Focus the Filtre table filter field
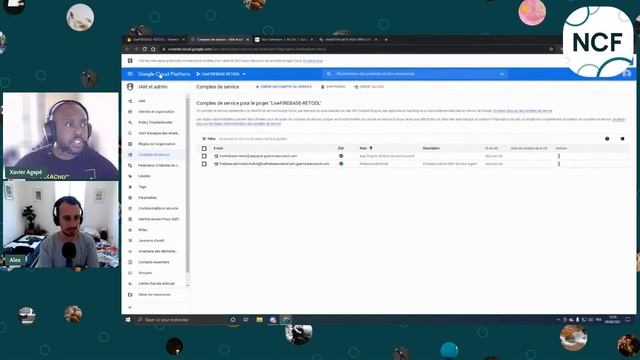640x360 pixels. tap(253, 139)
